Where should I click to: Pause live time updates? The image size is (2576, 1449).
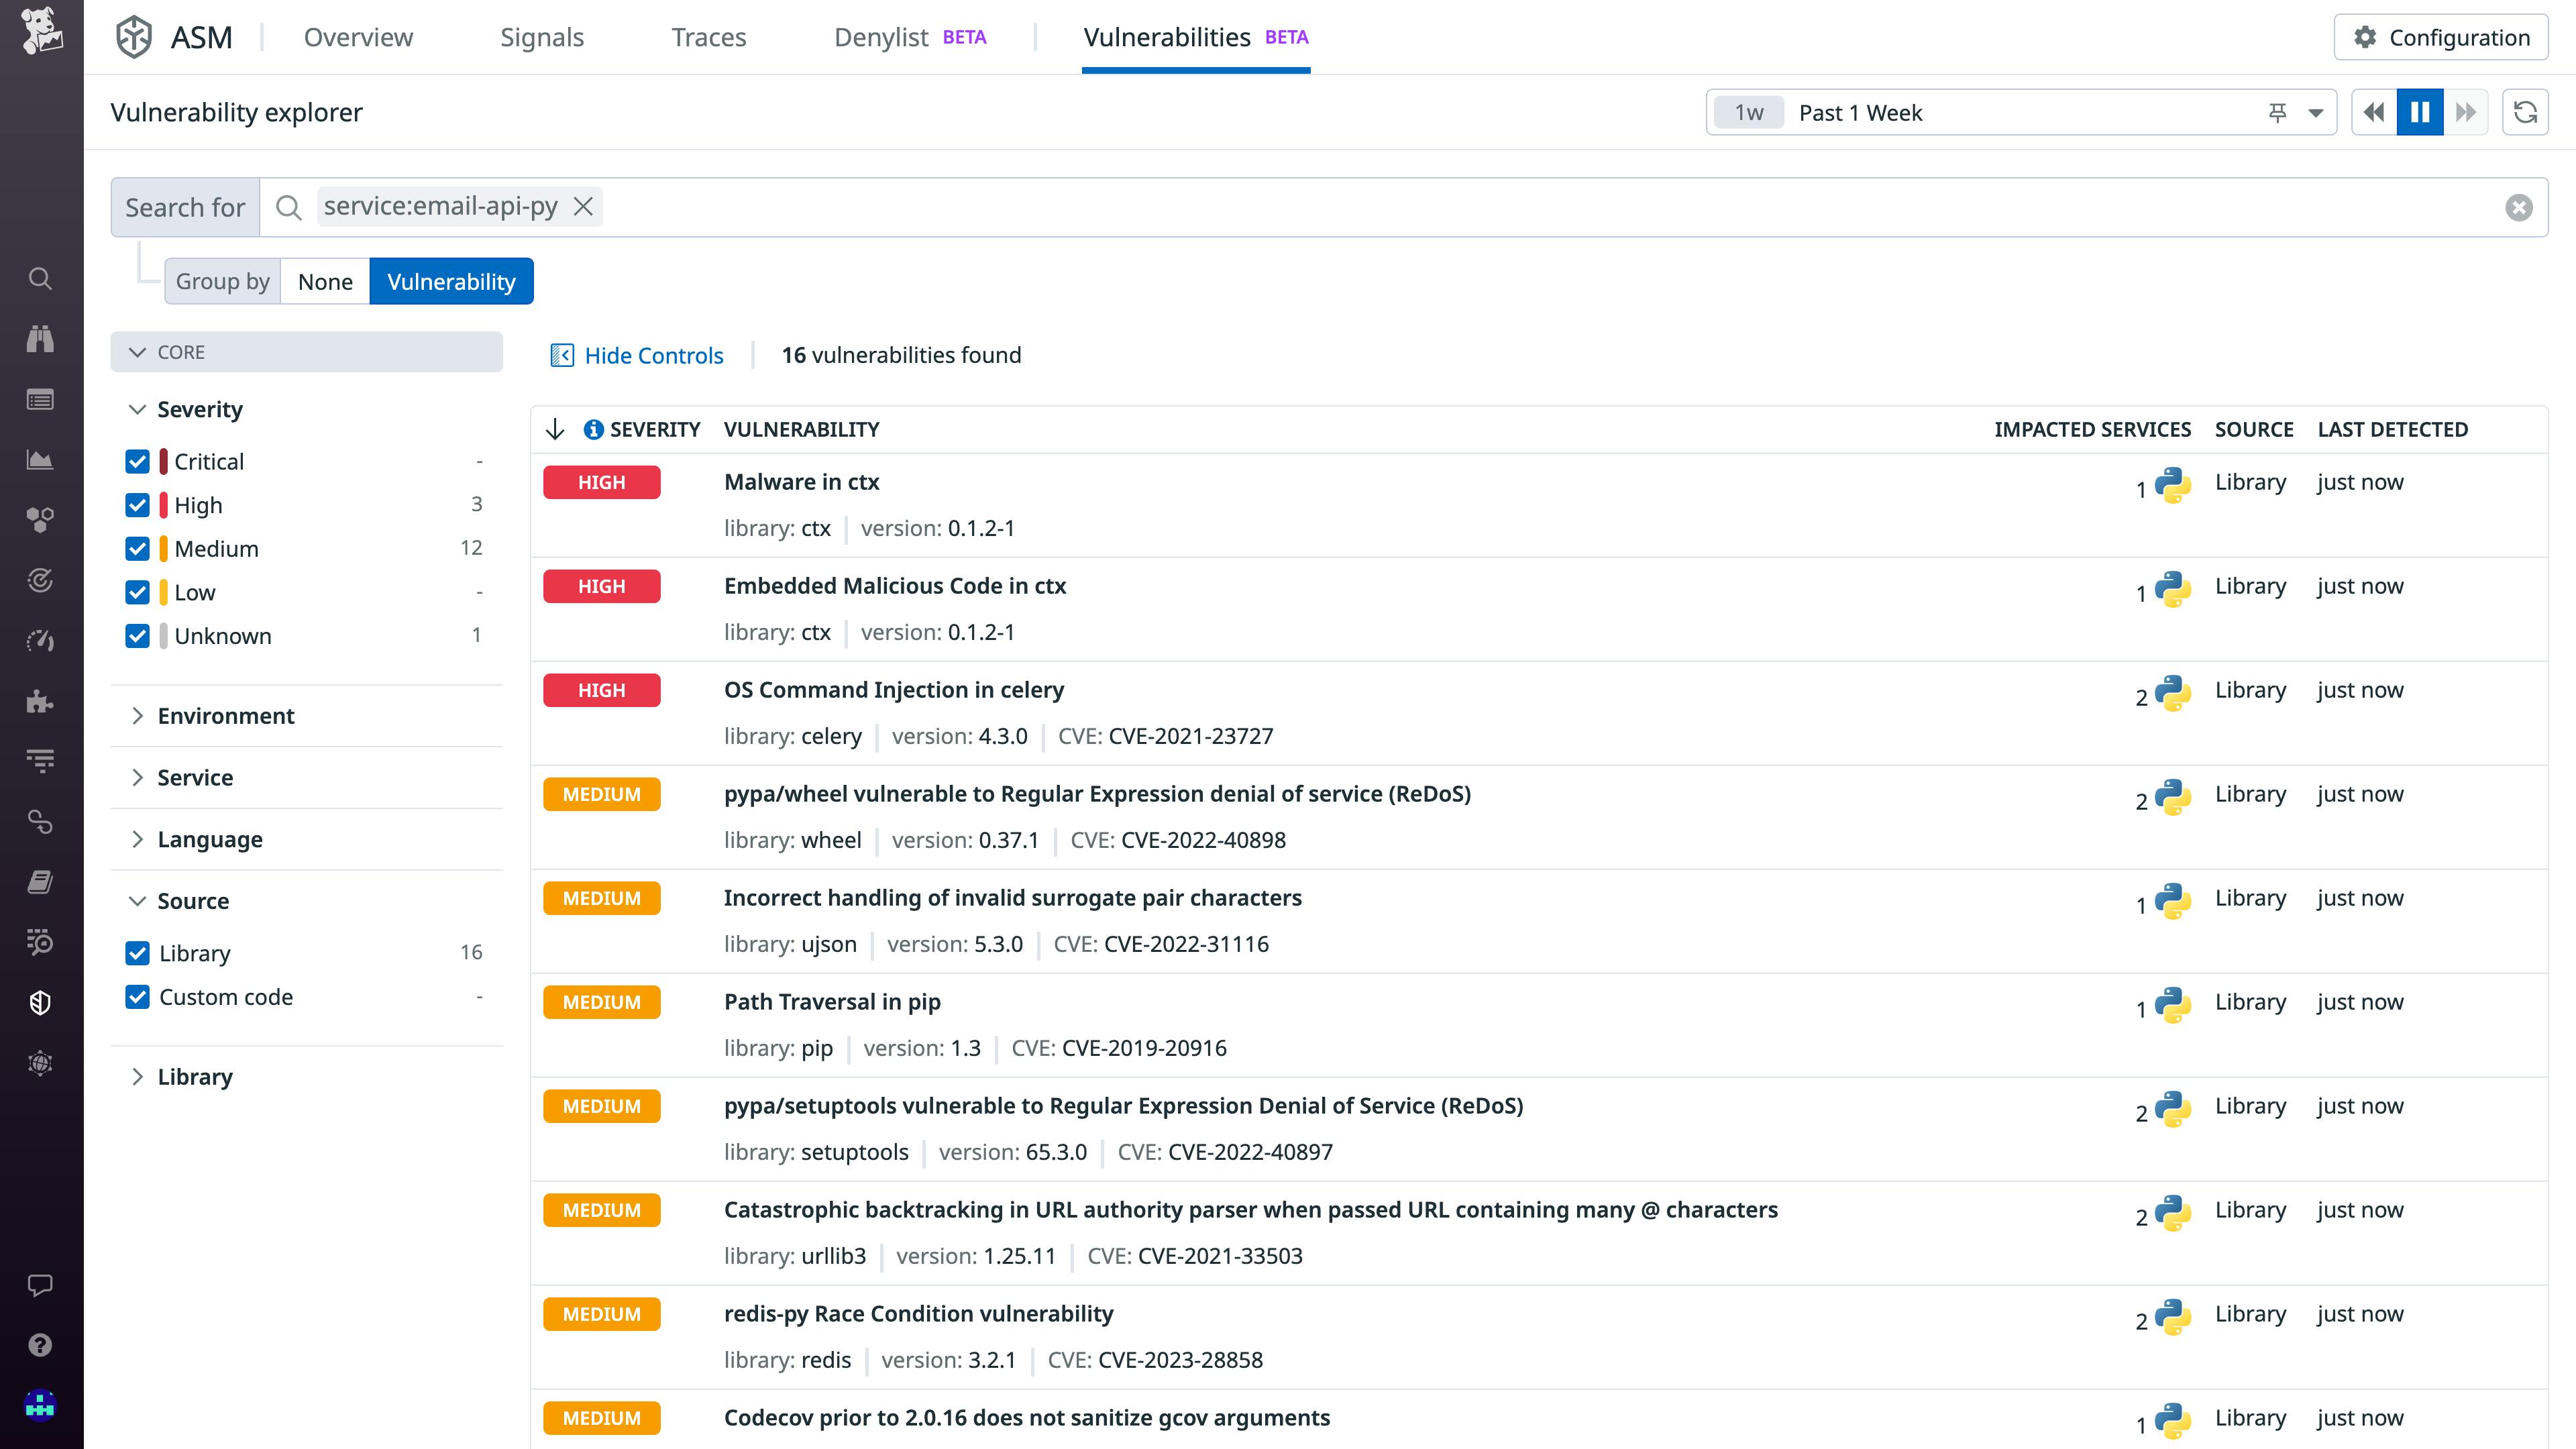click(2419, 112)
